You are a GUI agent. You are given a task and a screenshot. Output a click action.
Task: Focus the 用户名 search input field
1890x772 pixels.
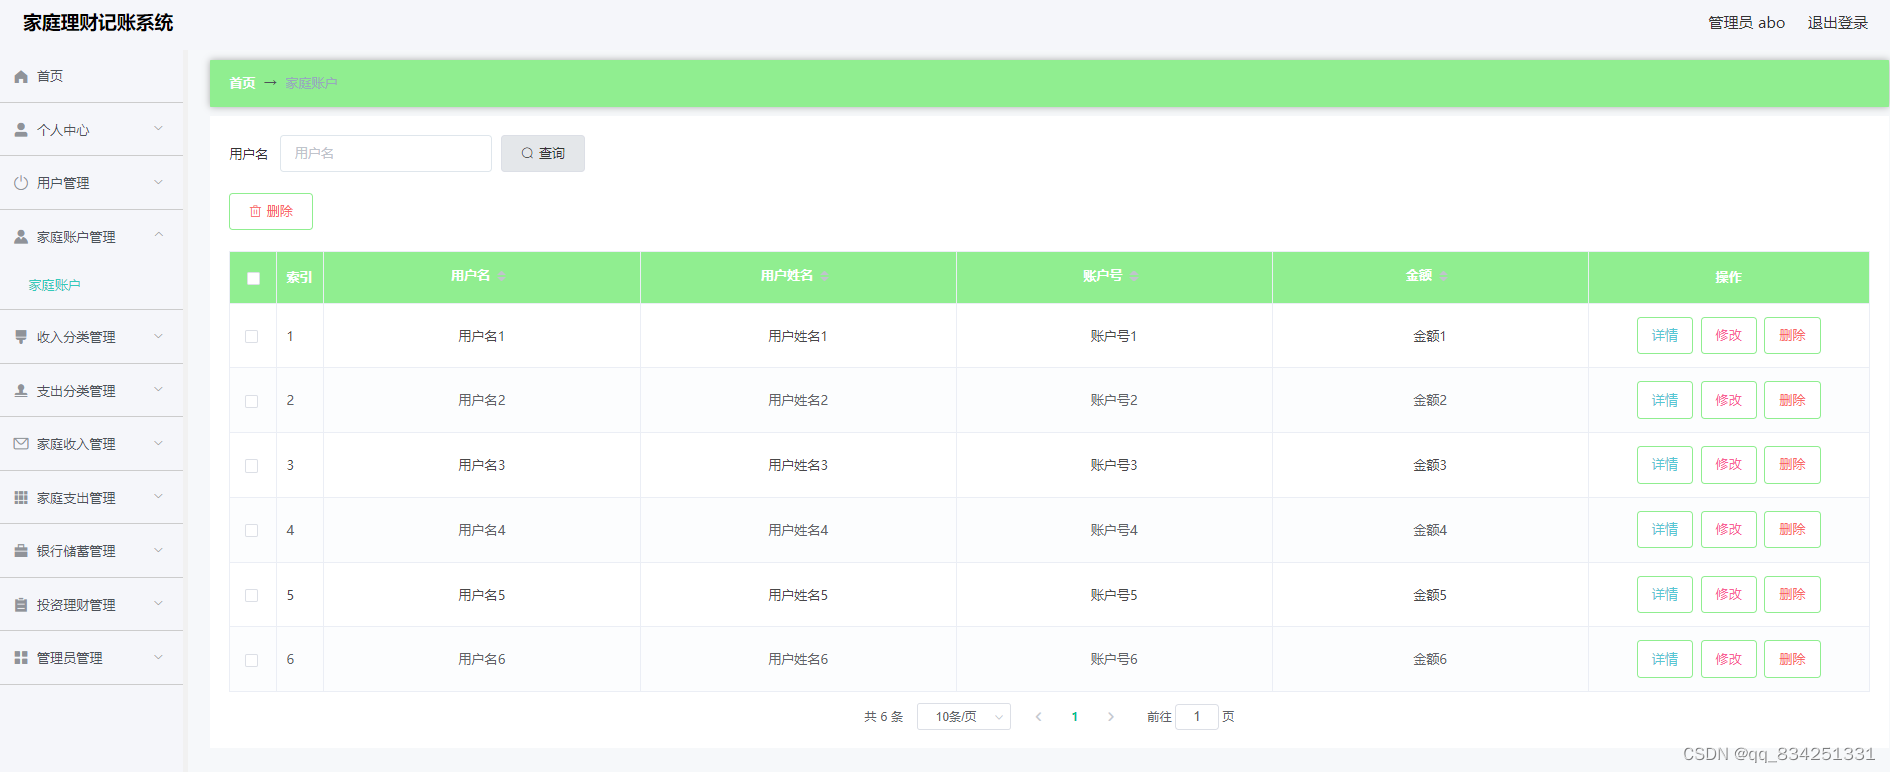(386, 153)
